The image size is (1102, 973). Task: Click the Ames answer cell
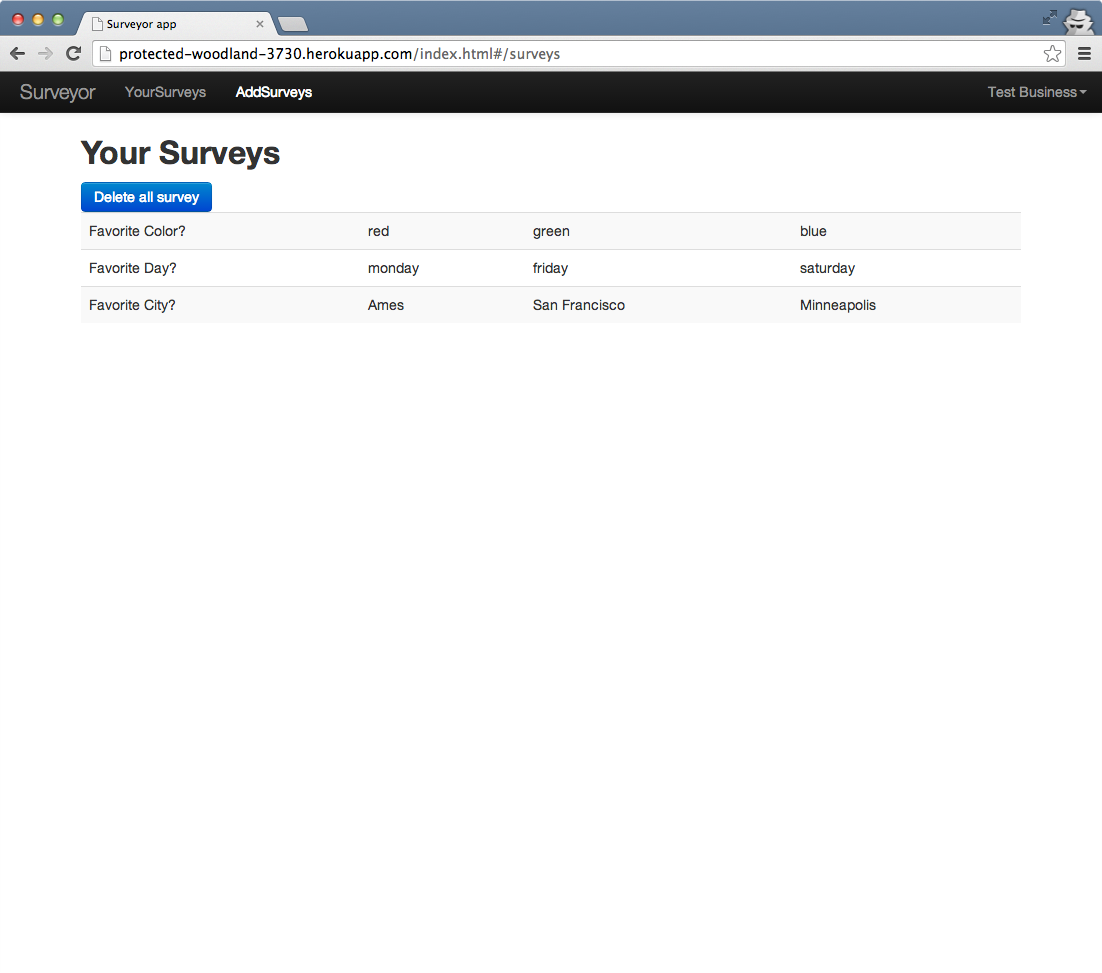coord(442,305)
